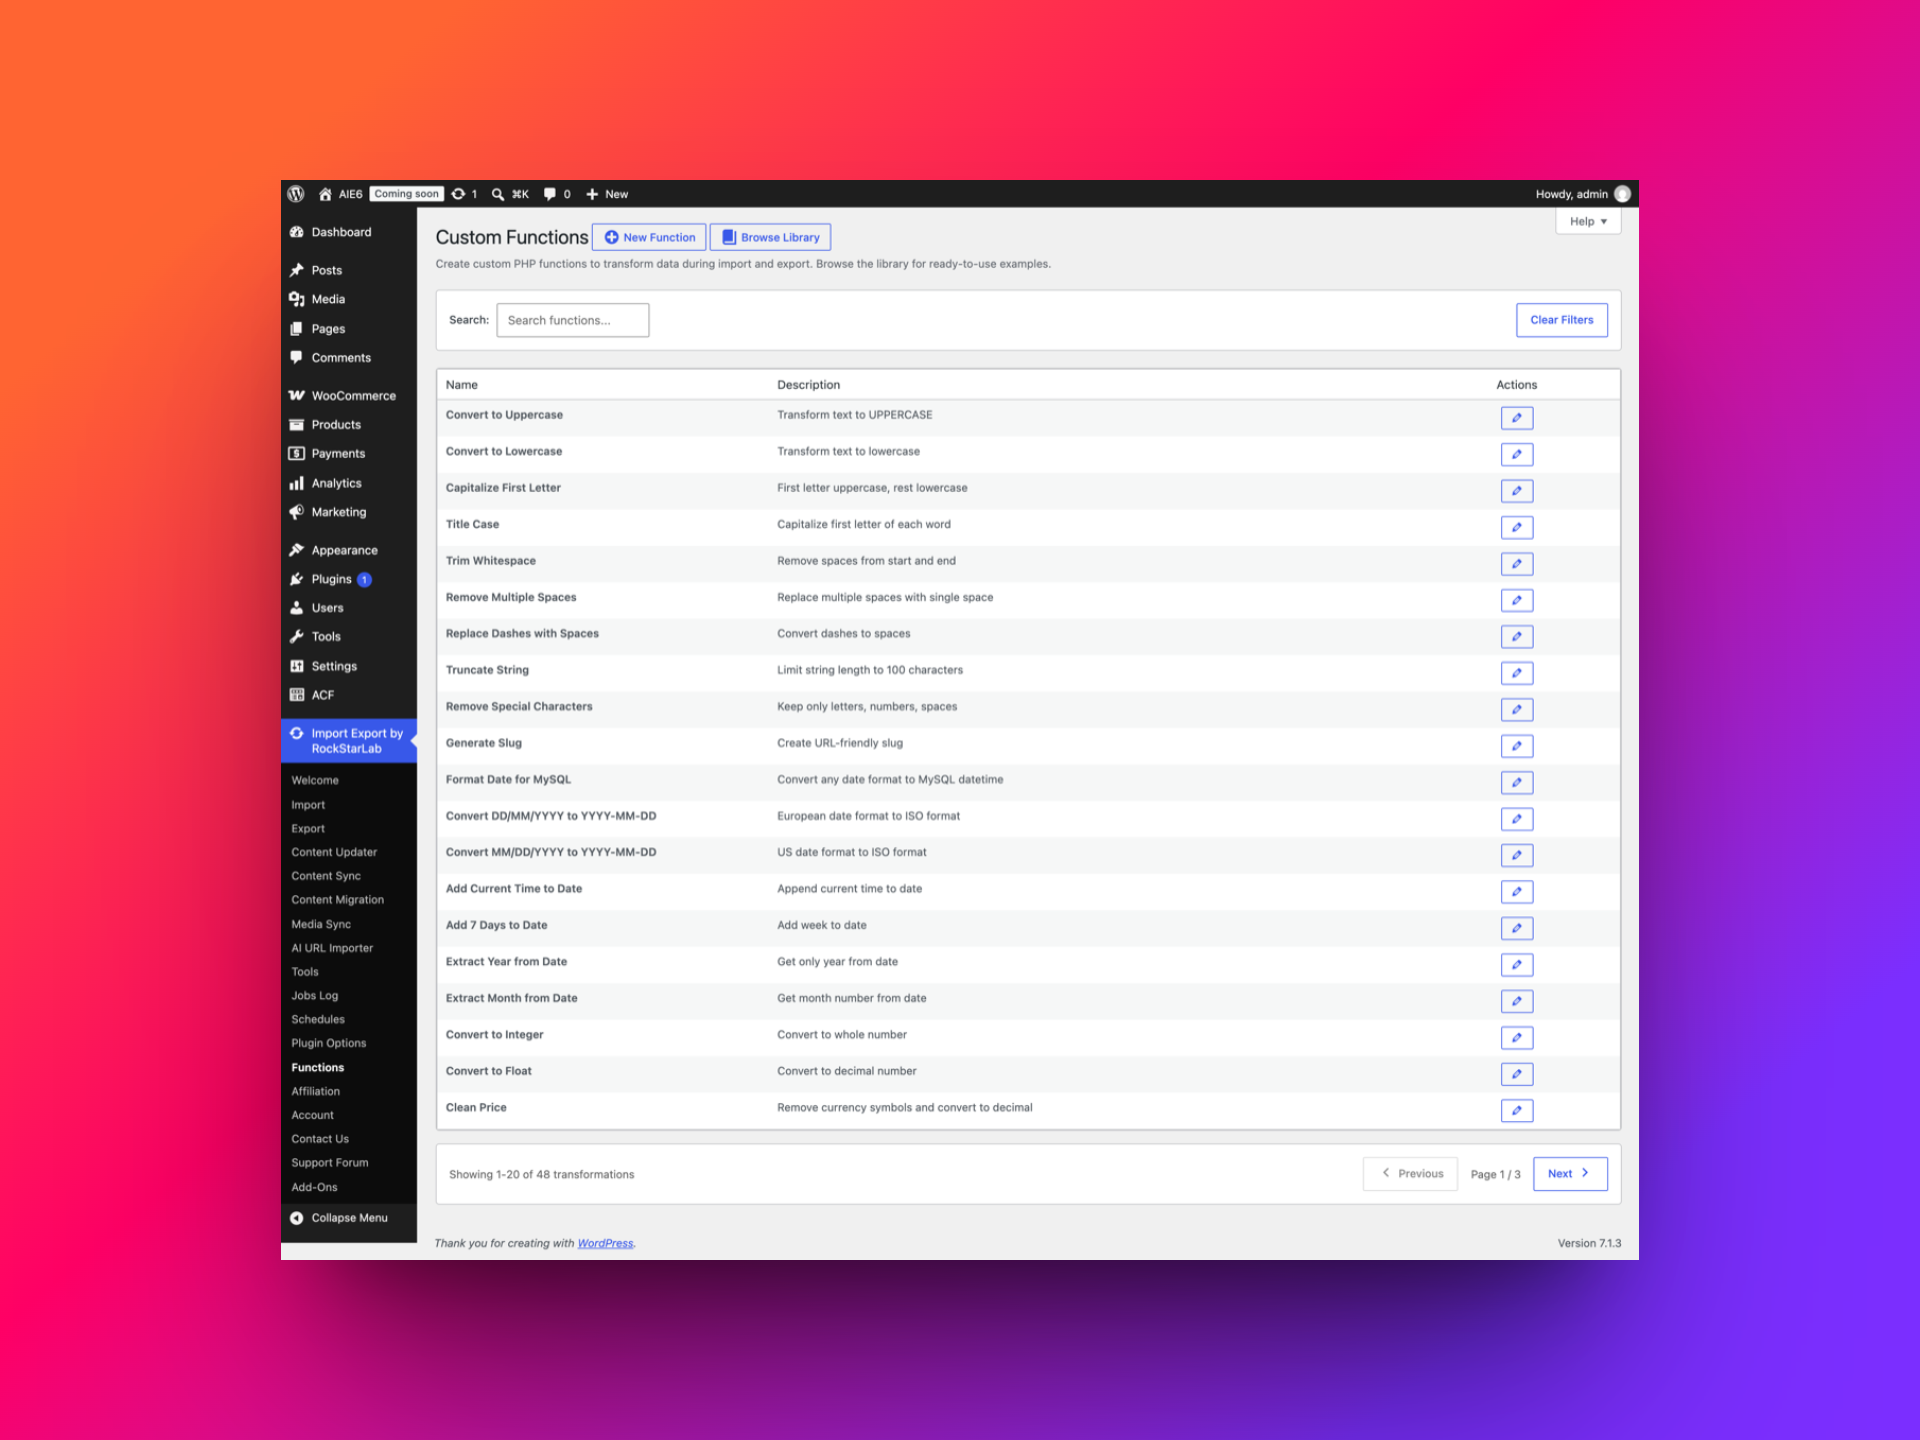
Task: Select Import Export by RockStarLab menu
Action: coord(349,741)
